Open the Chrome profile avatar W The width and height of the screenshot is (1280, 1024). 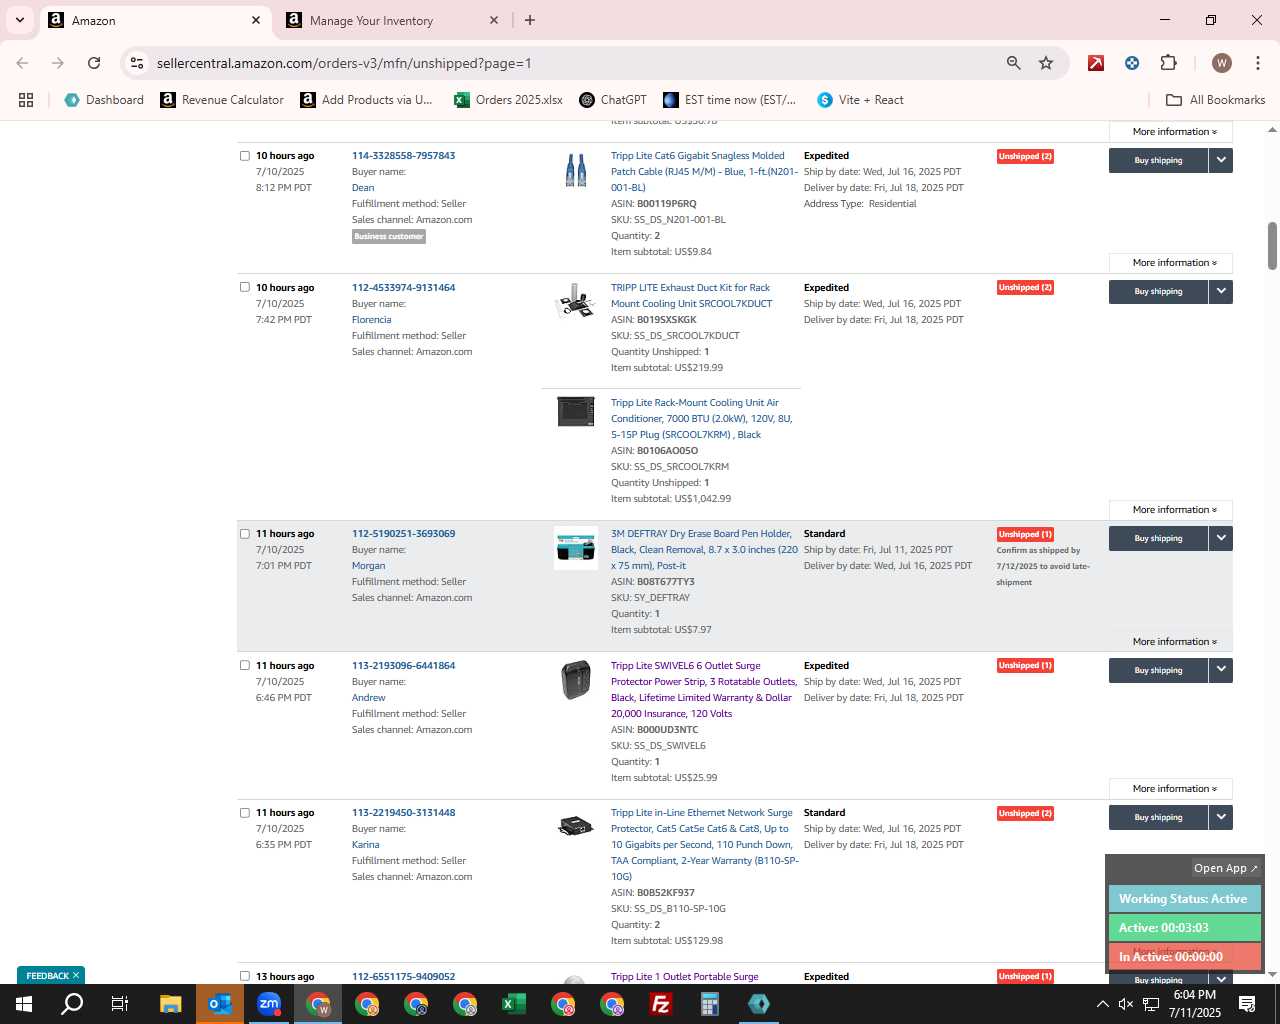click(1221, 63)
